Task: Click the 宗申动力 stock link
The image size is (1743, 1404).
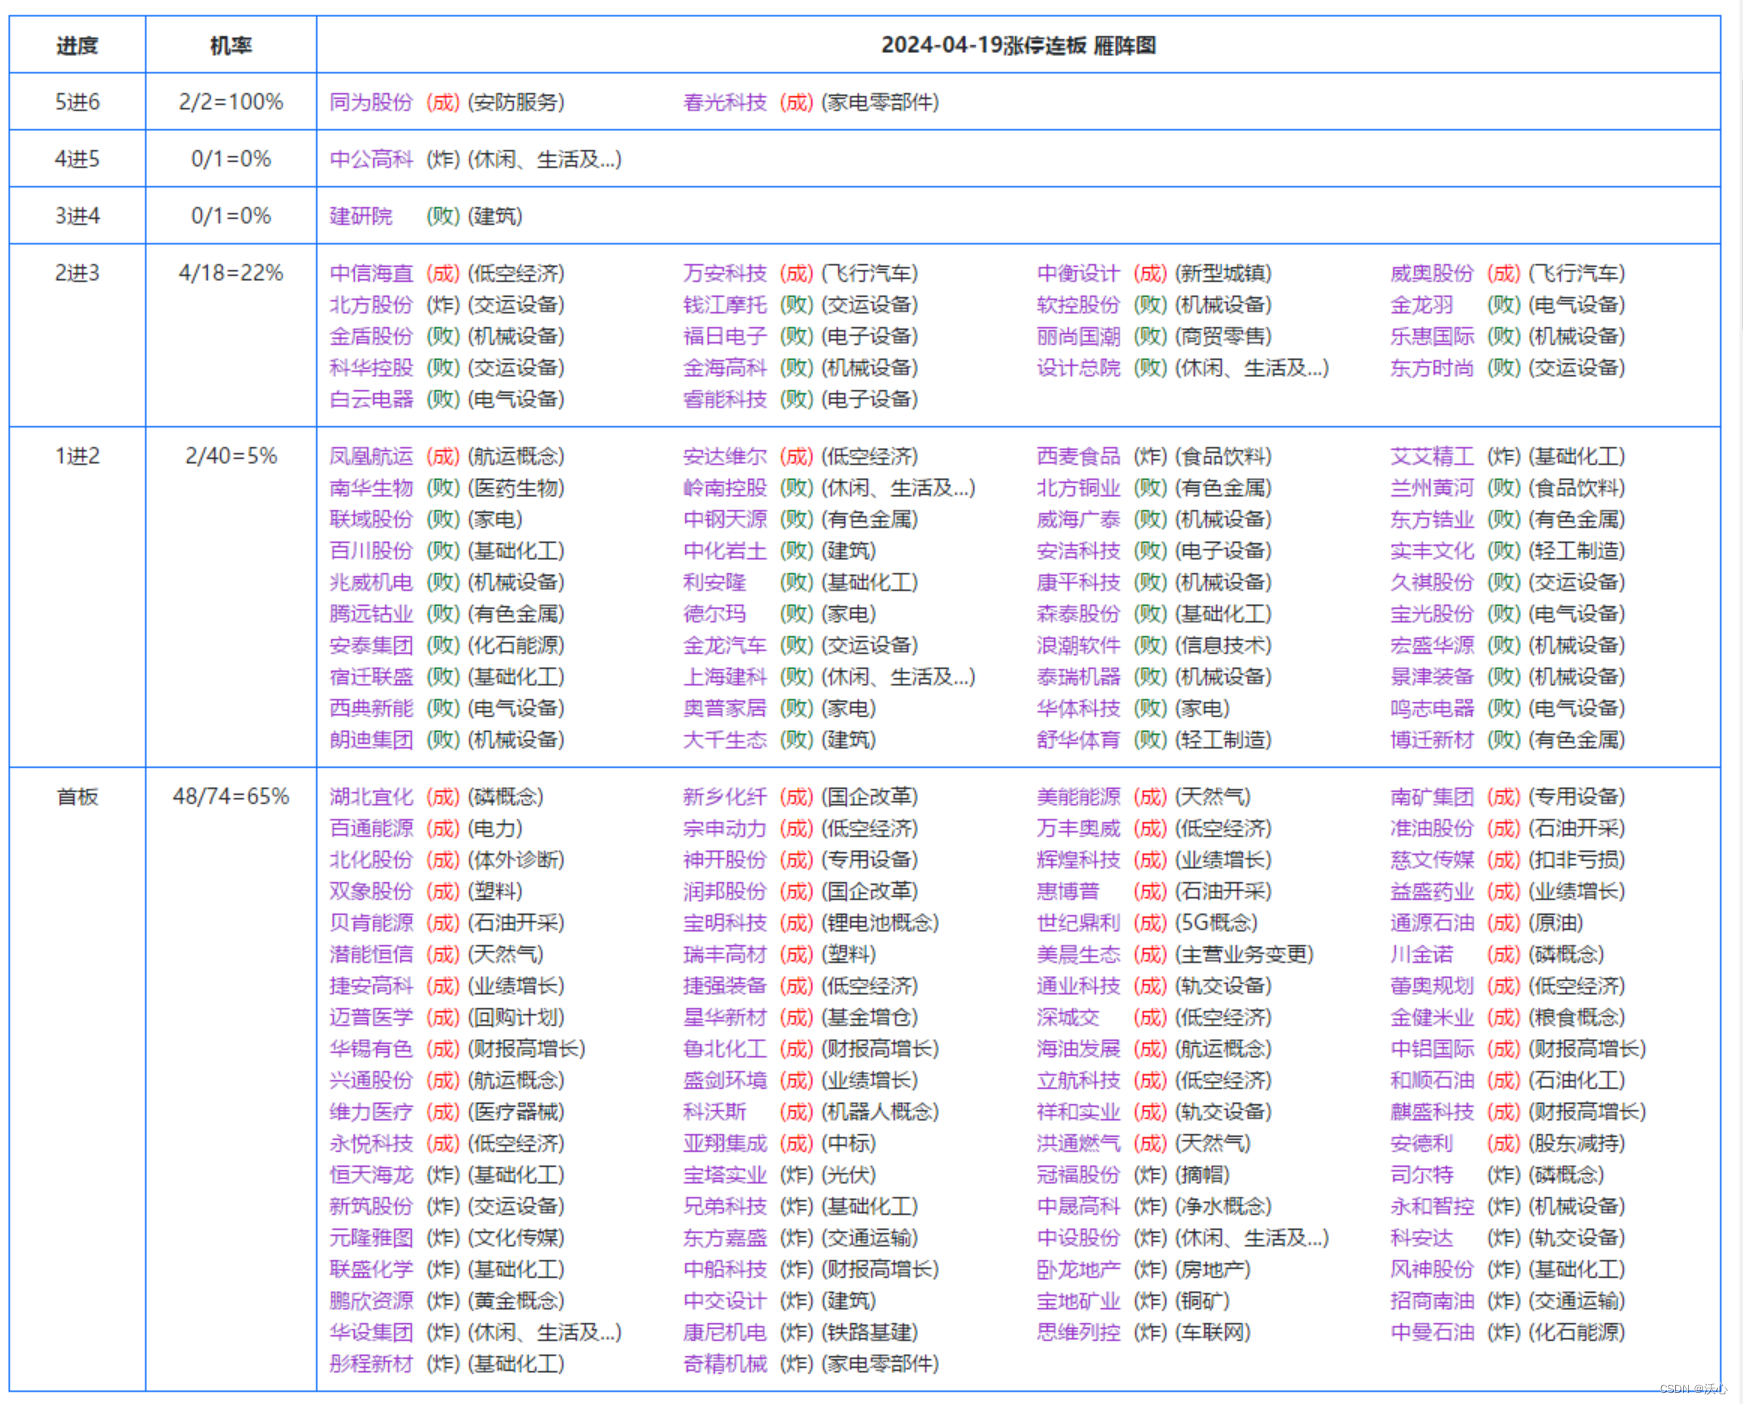Action: (725, 828)
